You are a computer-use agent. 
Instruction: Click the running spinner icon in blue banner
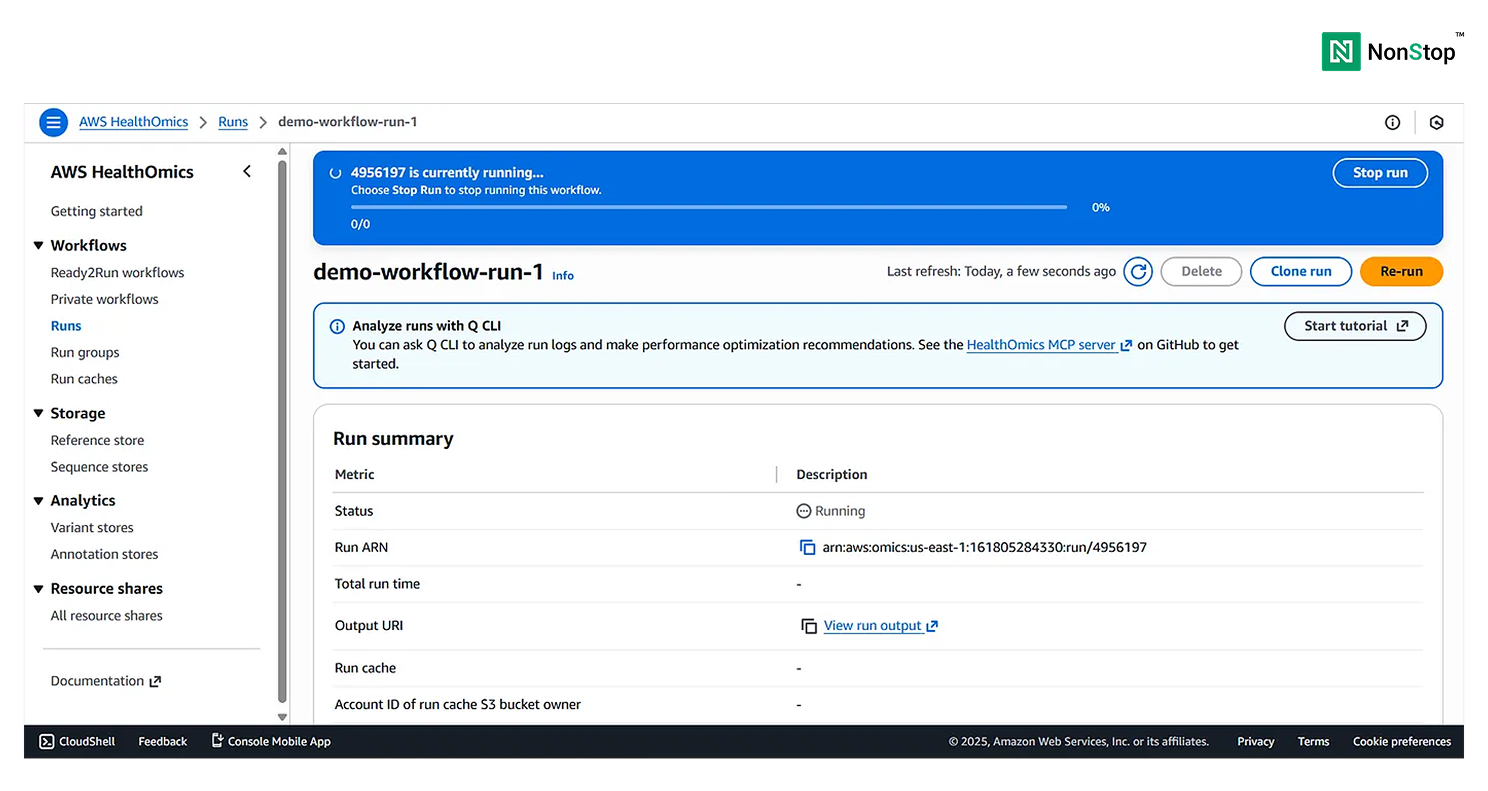[x=336, y=172]
